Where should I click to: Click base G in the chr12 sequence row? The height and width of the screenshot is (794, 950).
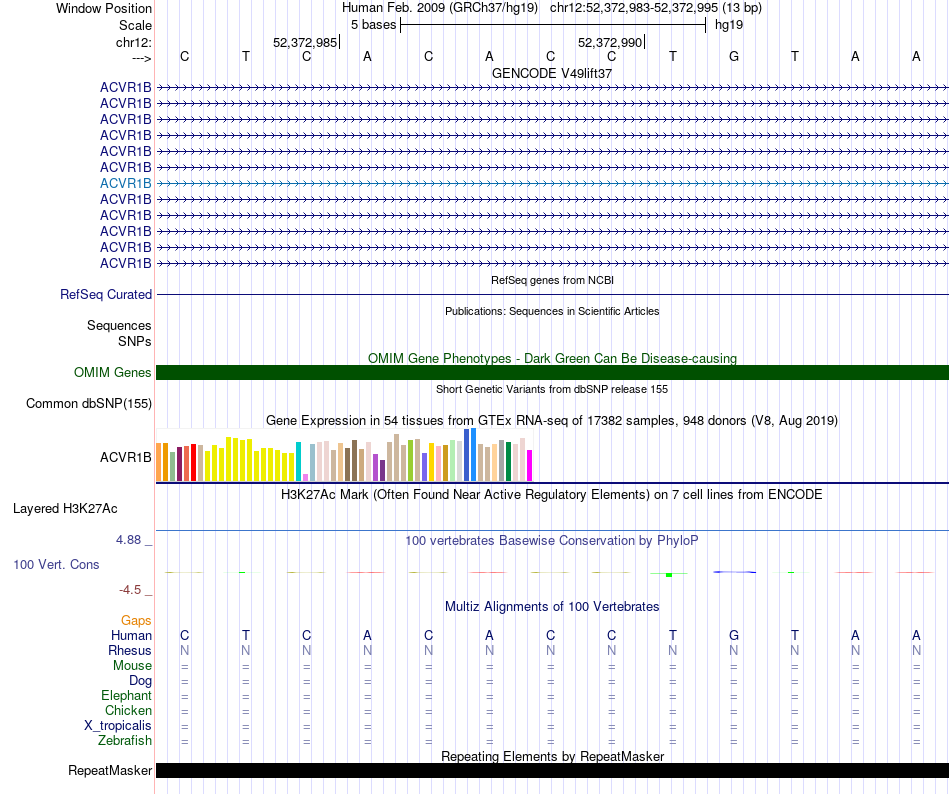coord(734,56)
